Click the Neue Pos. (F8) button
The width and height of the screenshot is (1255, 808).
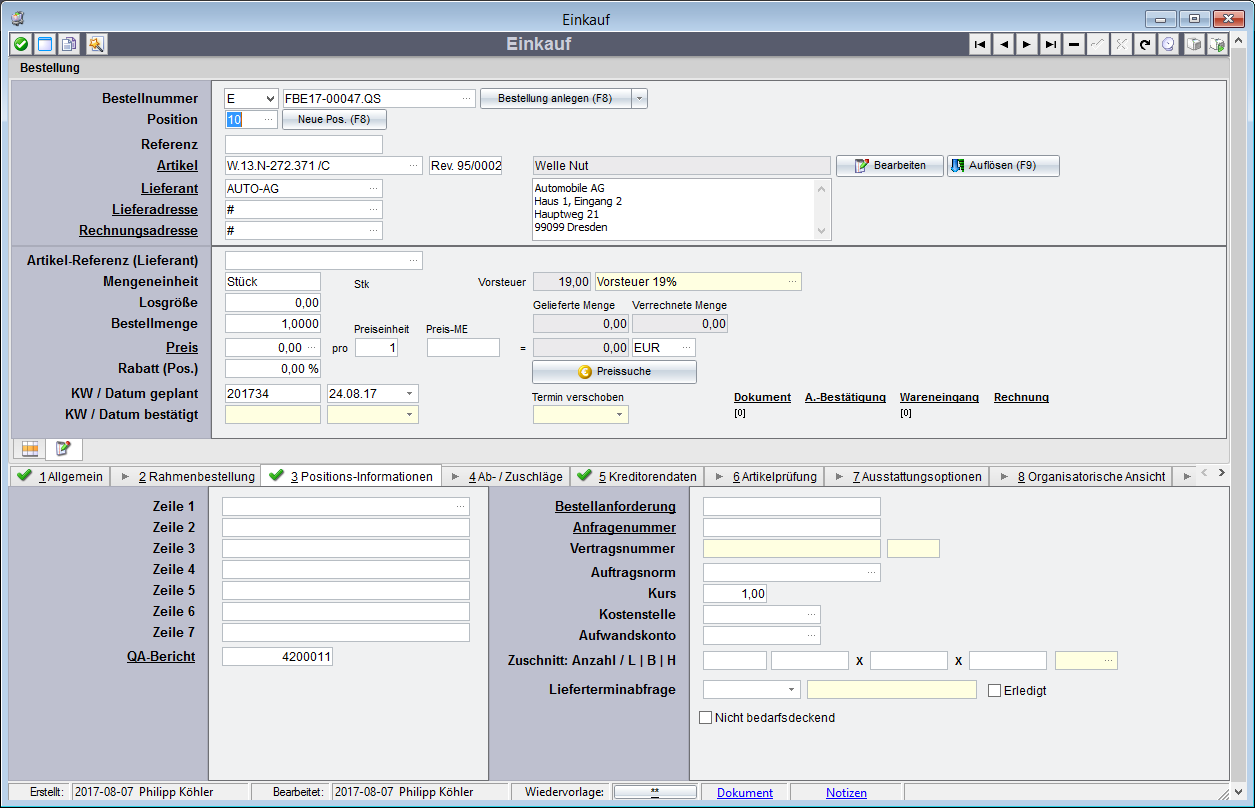tap(334, 119)
